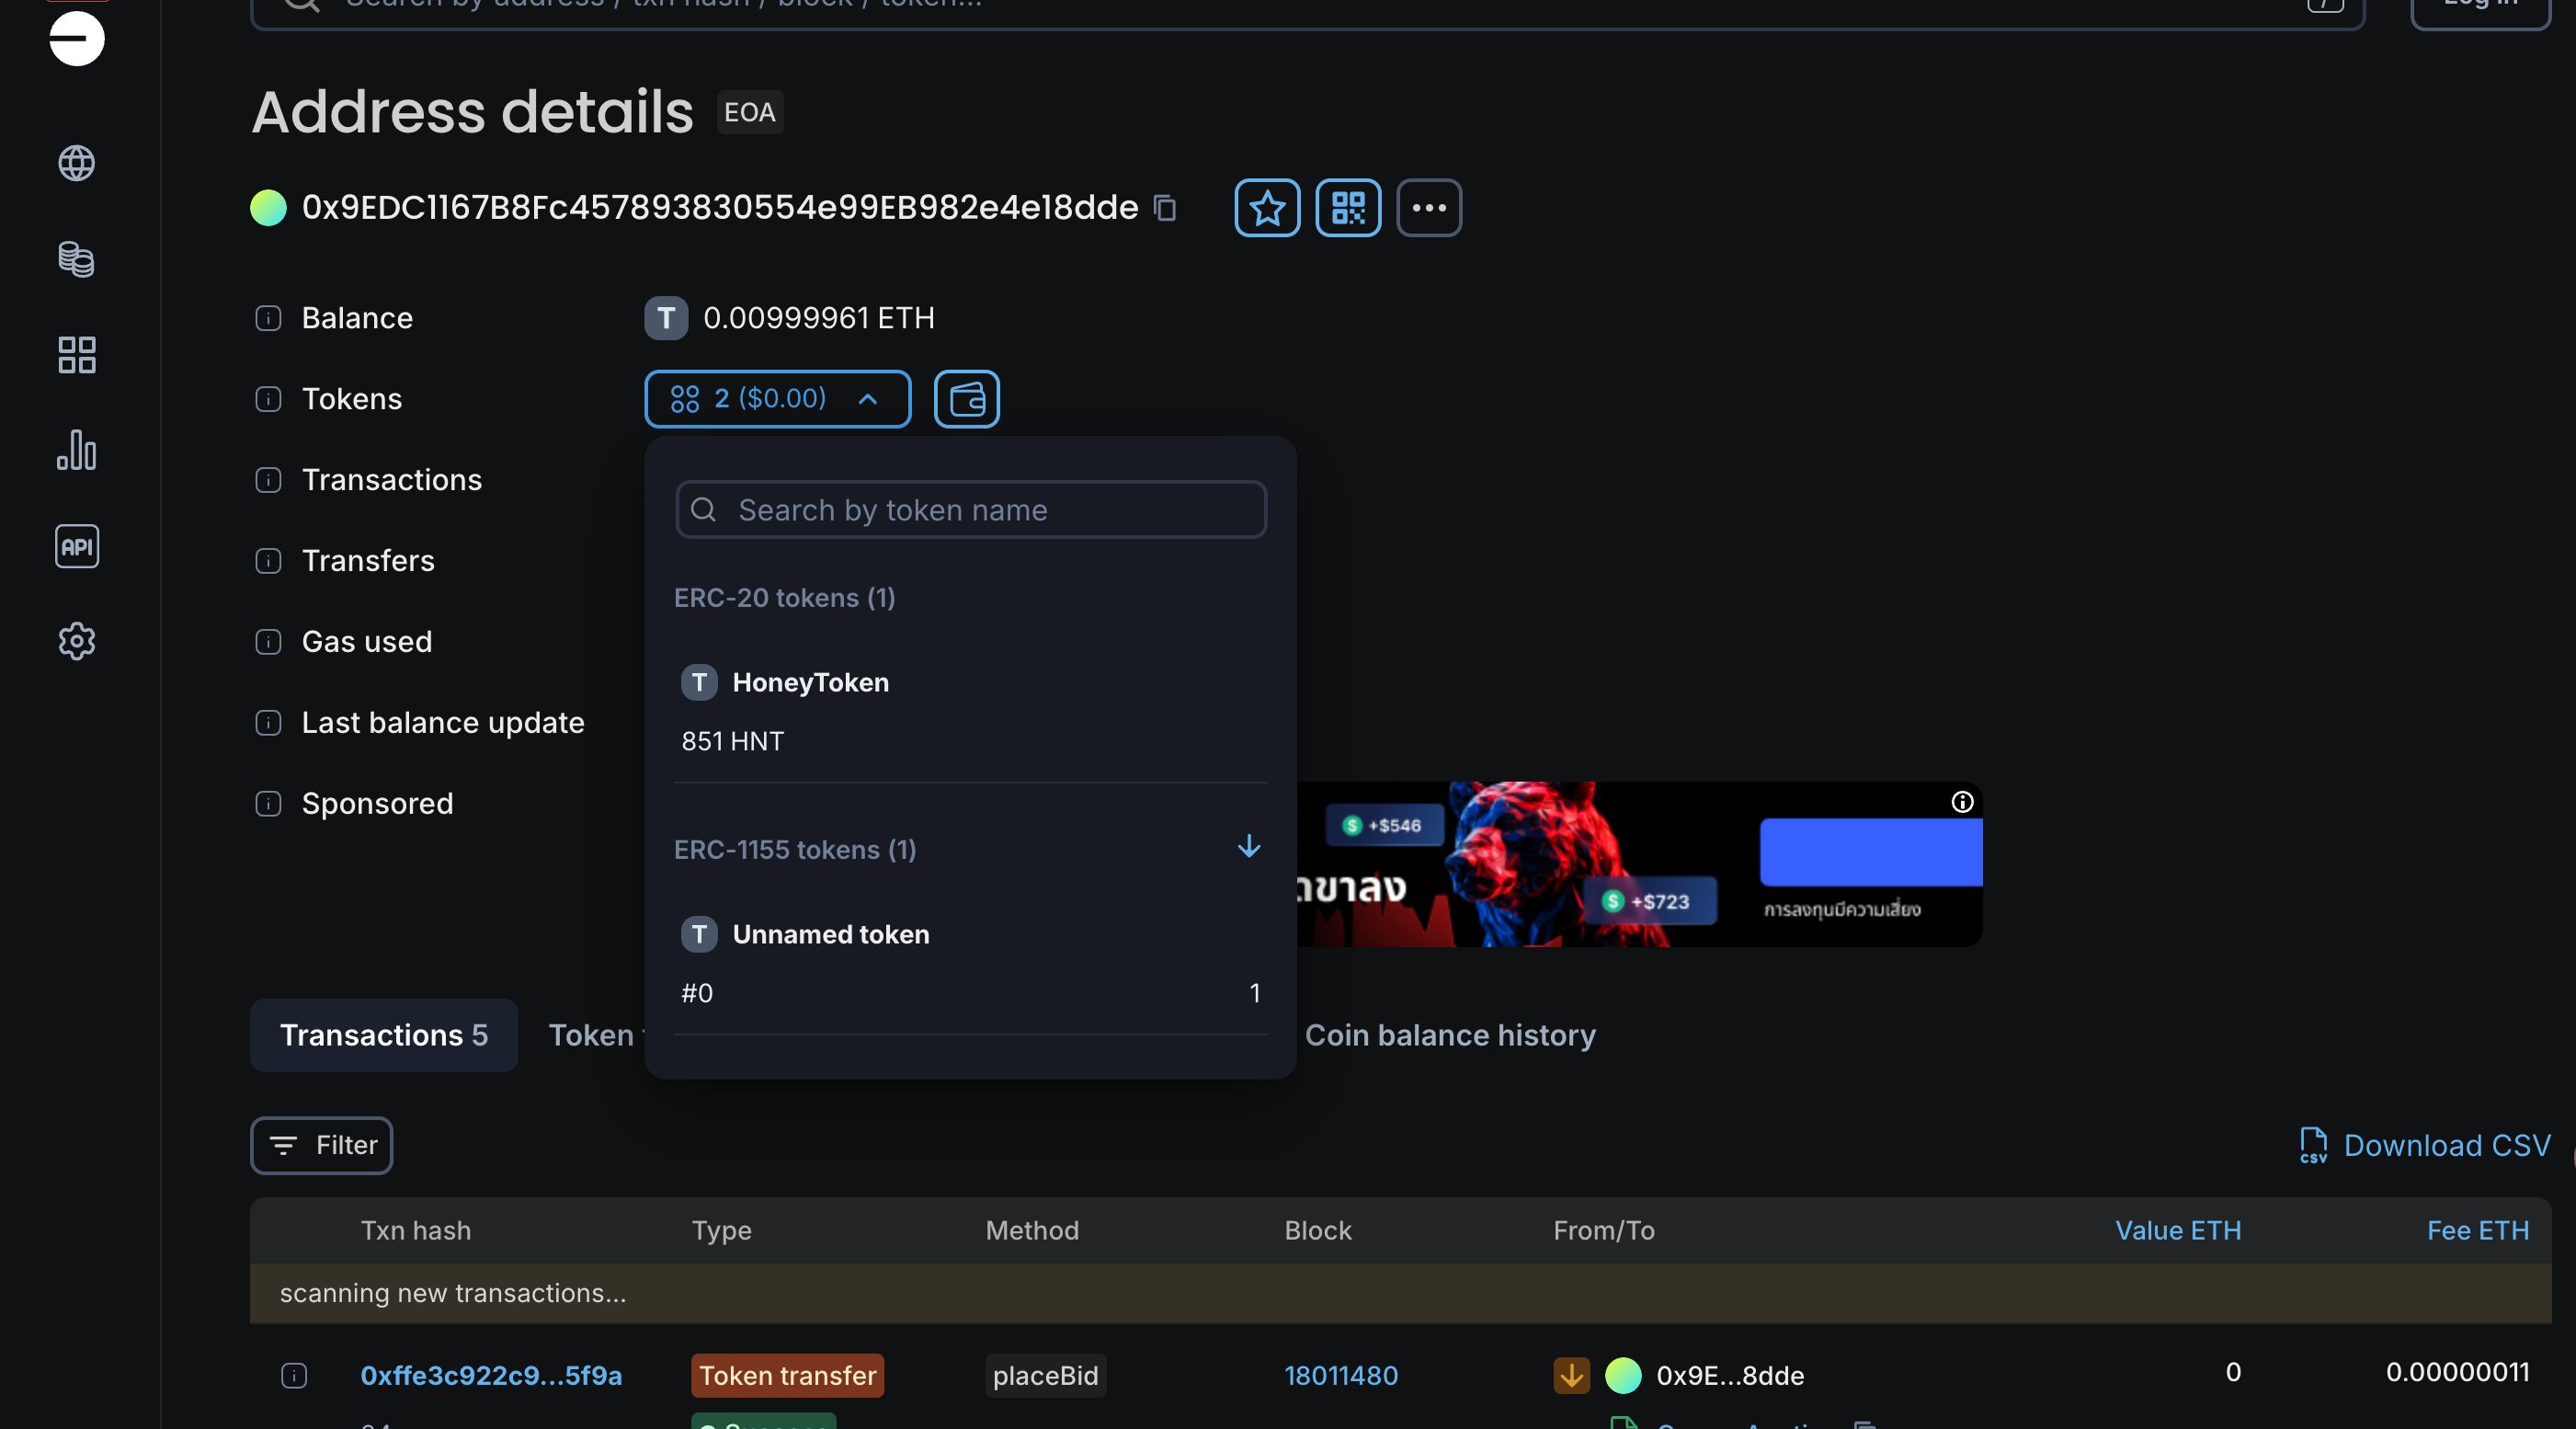Click the QR code icon for address
The height and width of the screenshot is (1429, 2576).
1347,206
